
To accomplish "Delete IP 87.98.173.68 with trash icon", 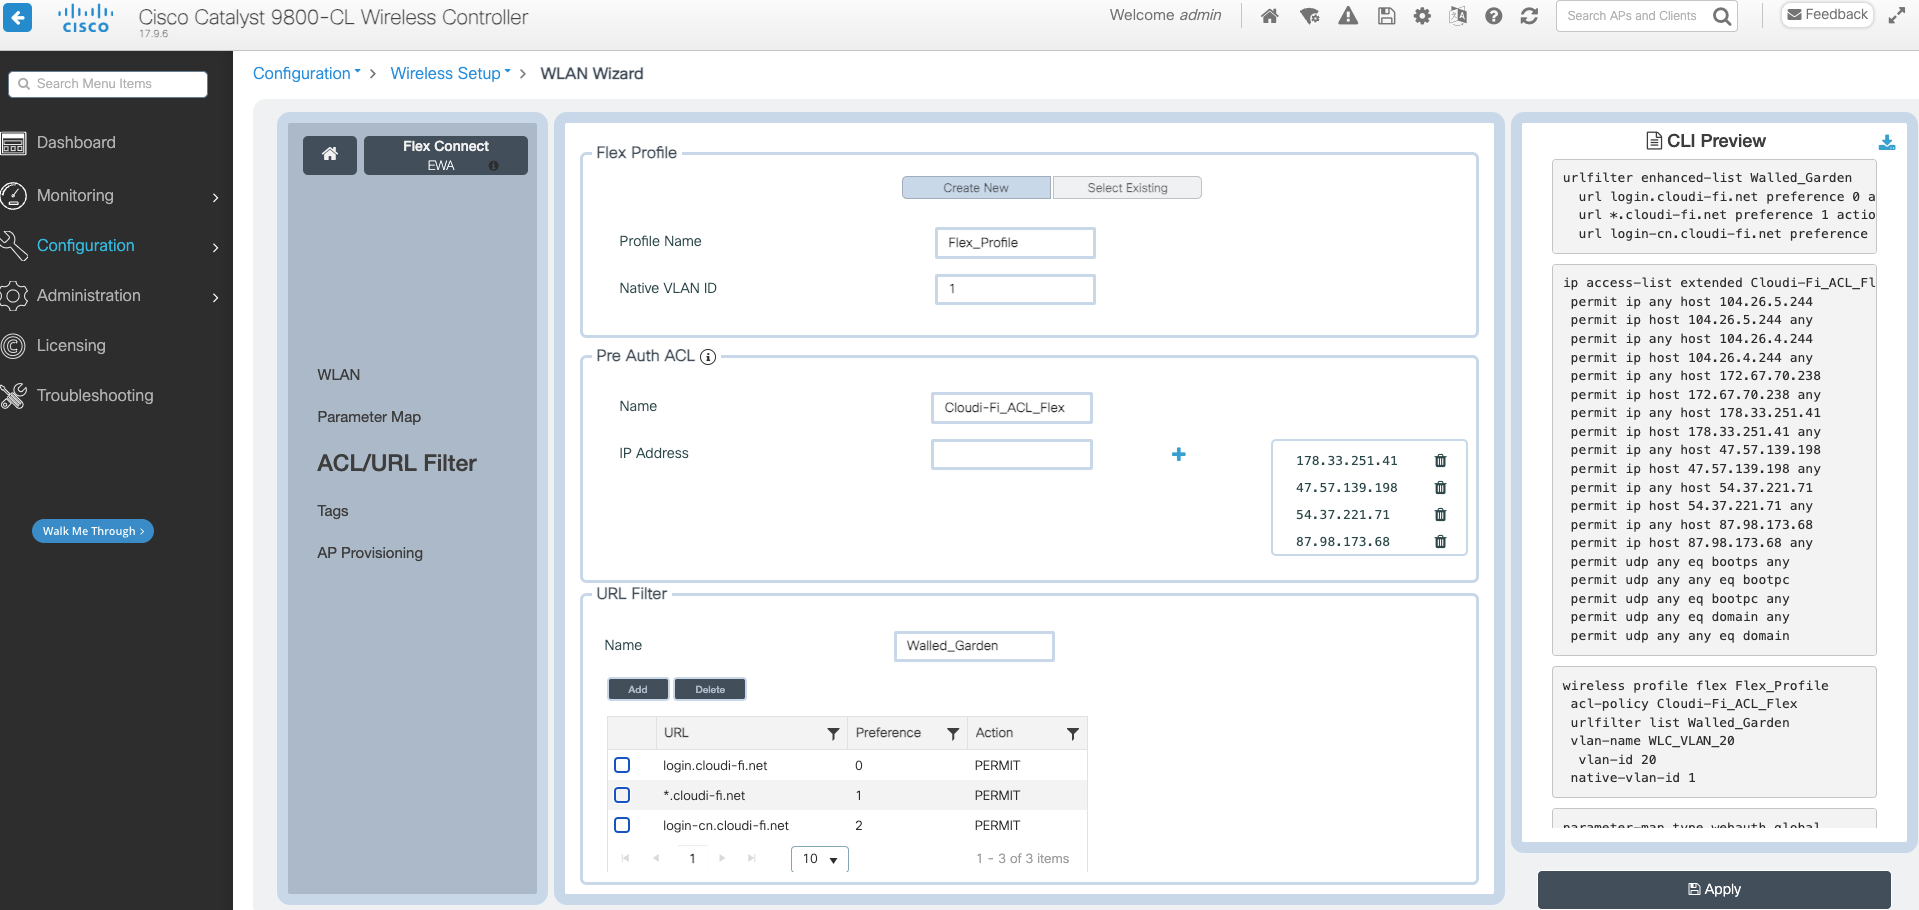I will pos(1440,542).
